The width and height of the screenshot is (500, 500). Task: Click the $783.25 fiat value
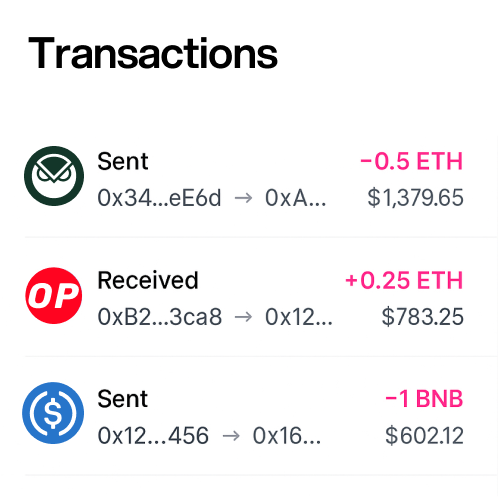(x=423, y=317)
